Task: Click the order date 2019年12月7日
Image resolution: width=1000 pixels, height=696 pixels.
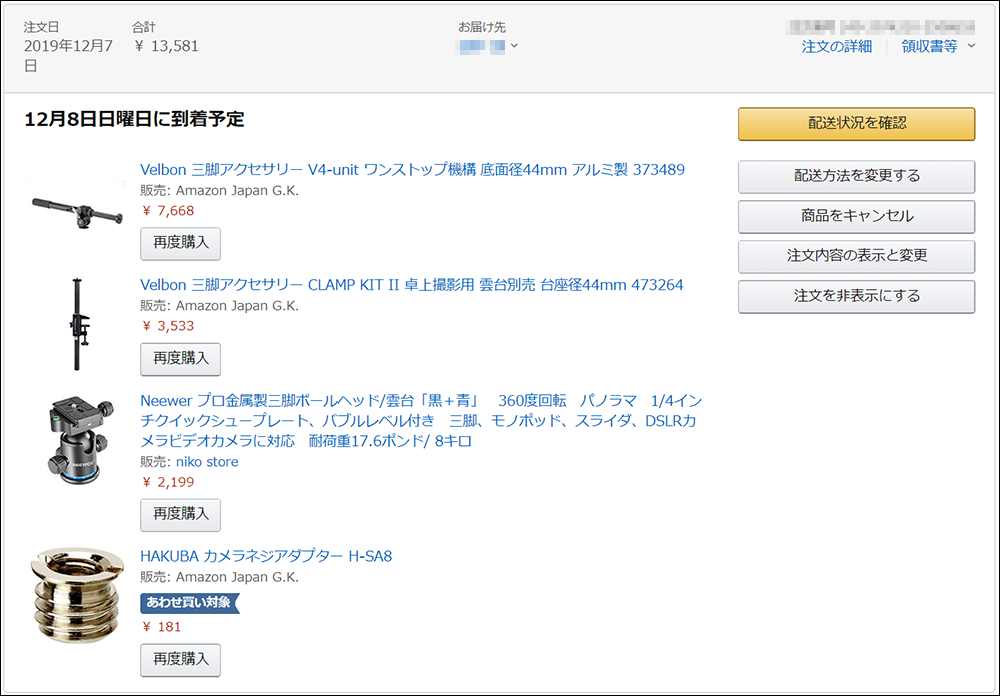Action: 68,56
